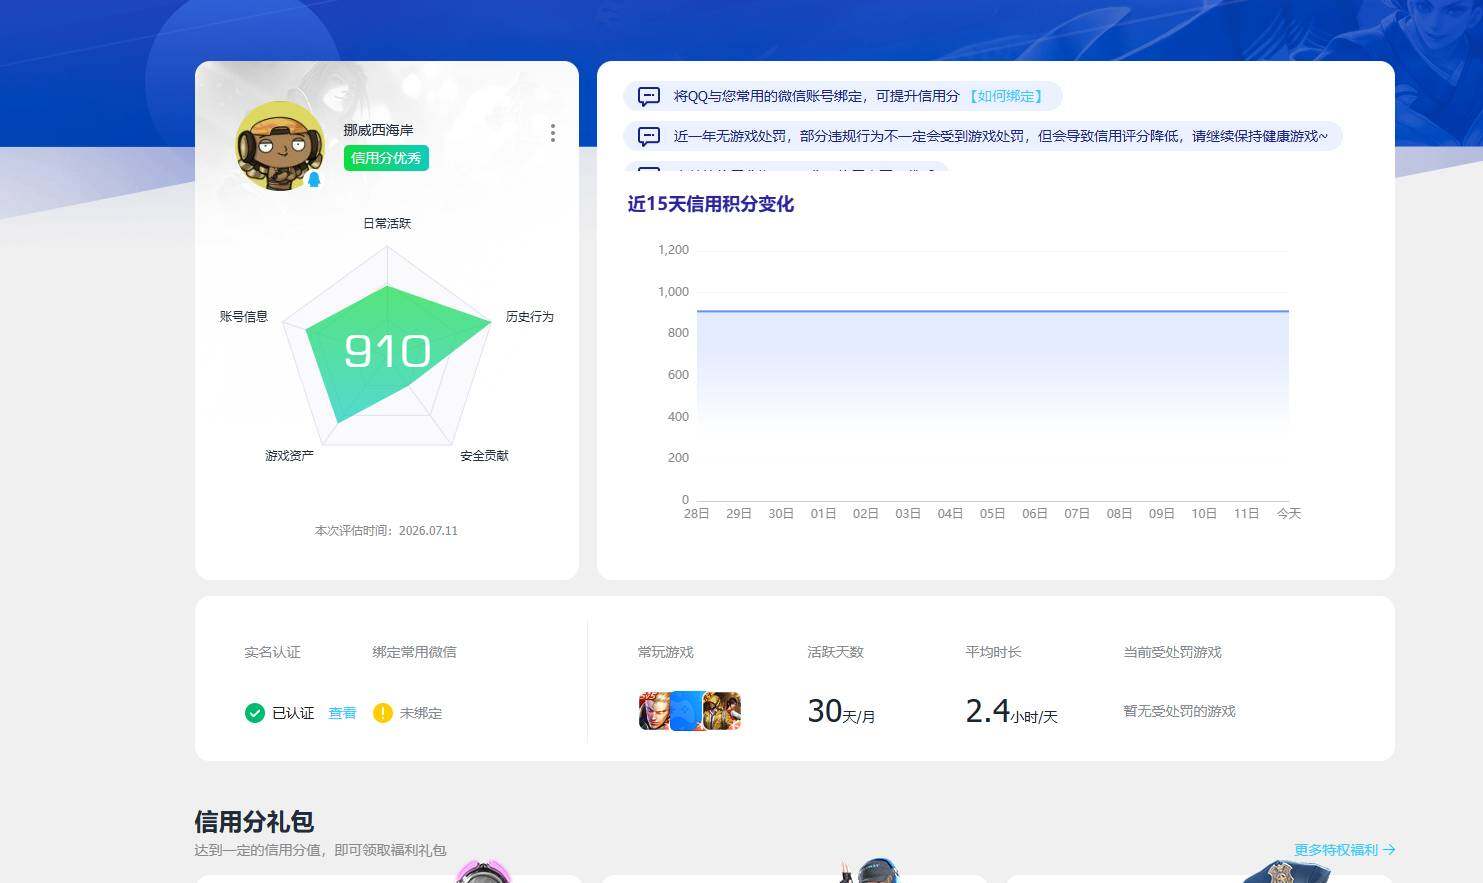The height and width of the screenshot is (883, 1483).
Task: Click the 安全贡献 radar axis label
Action: tap(484, 455)
